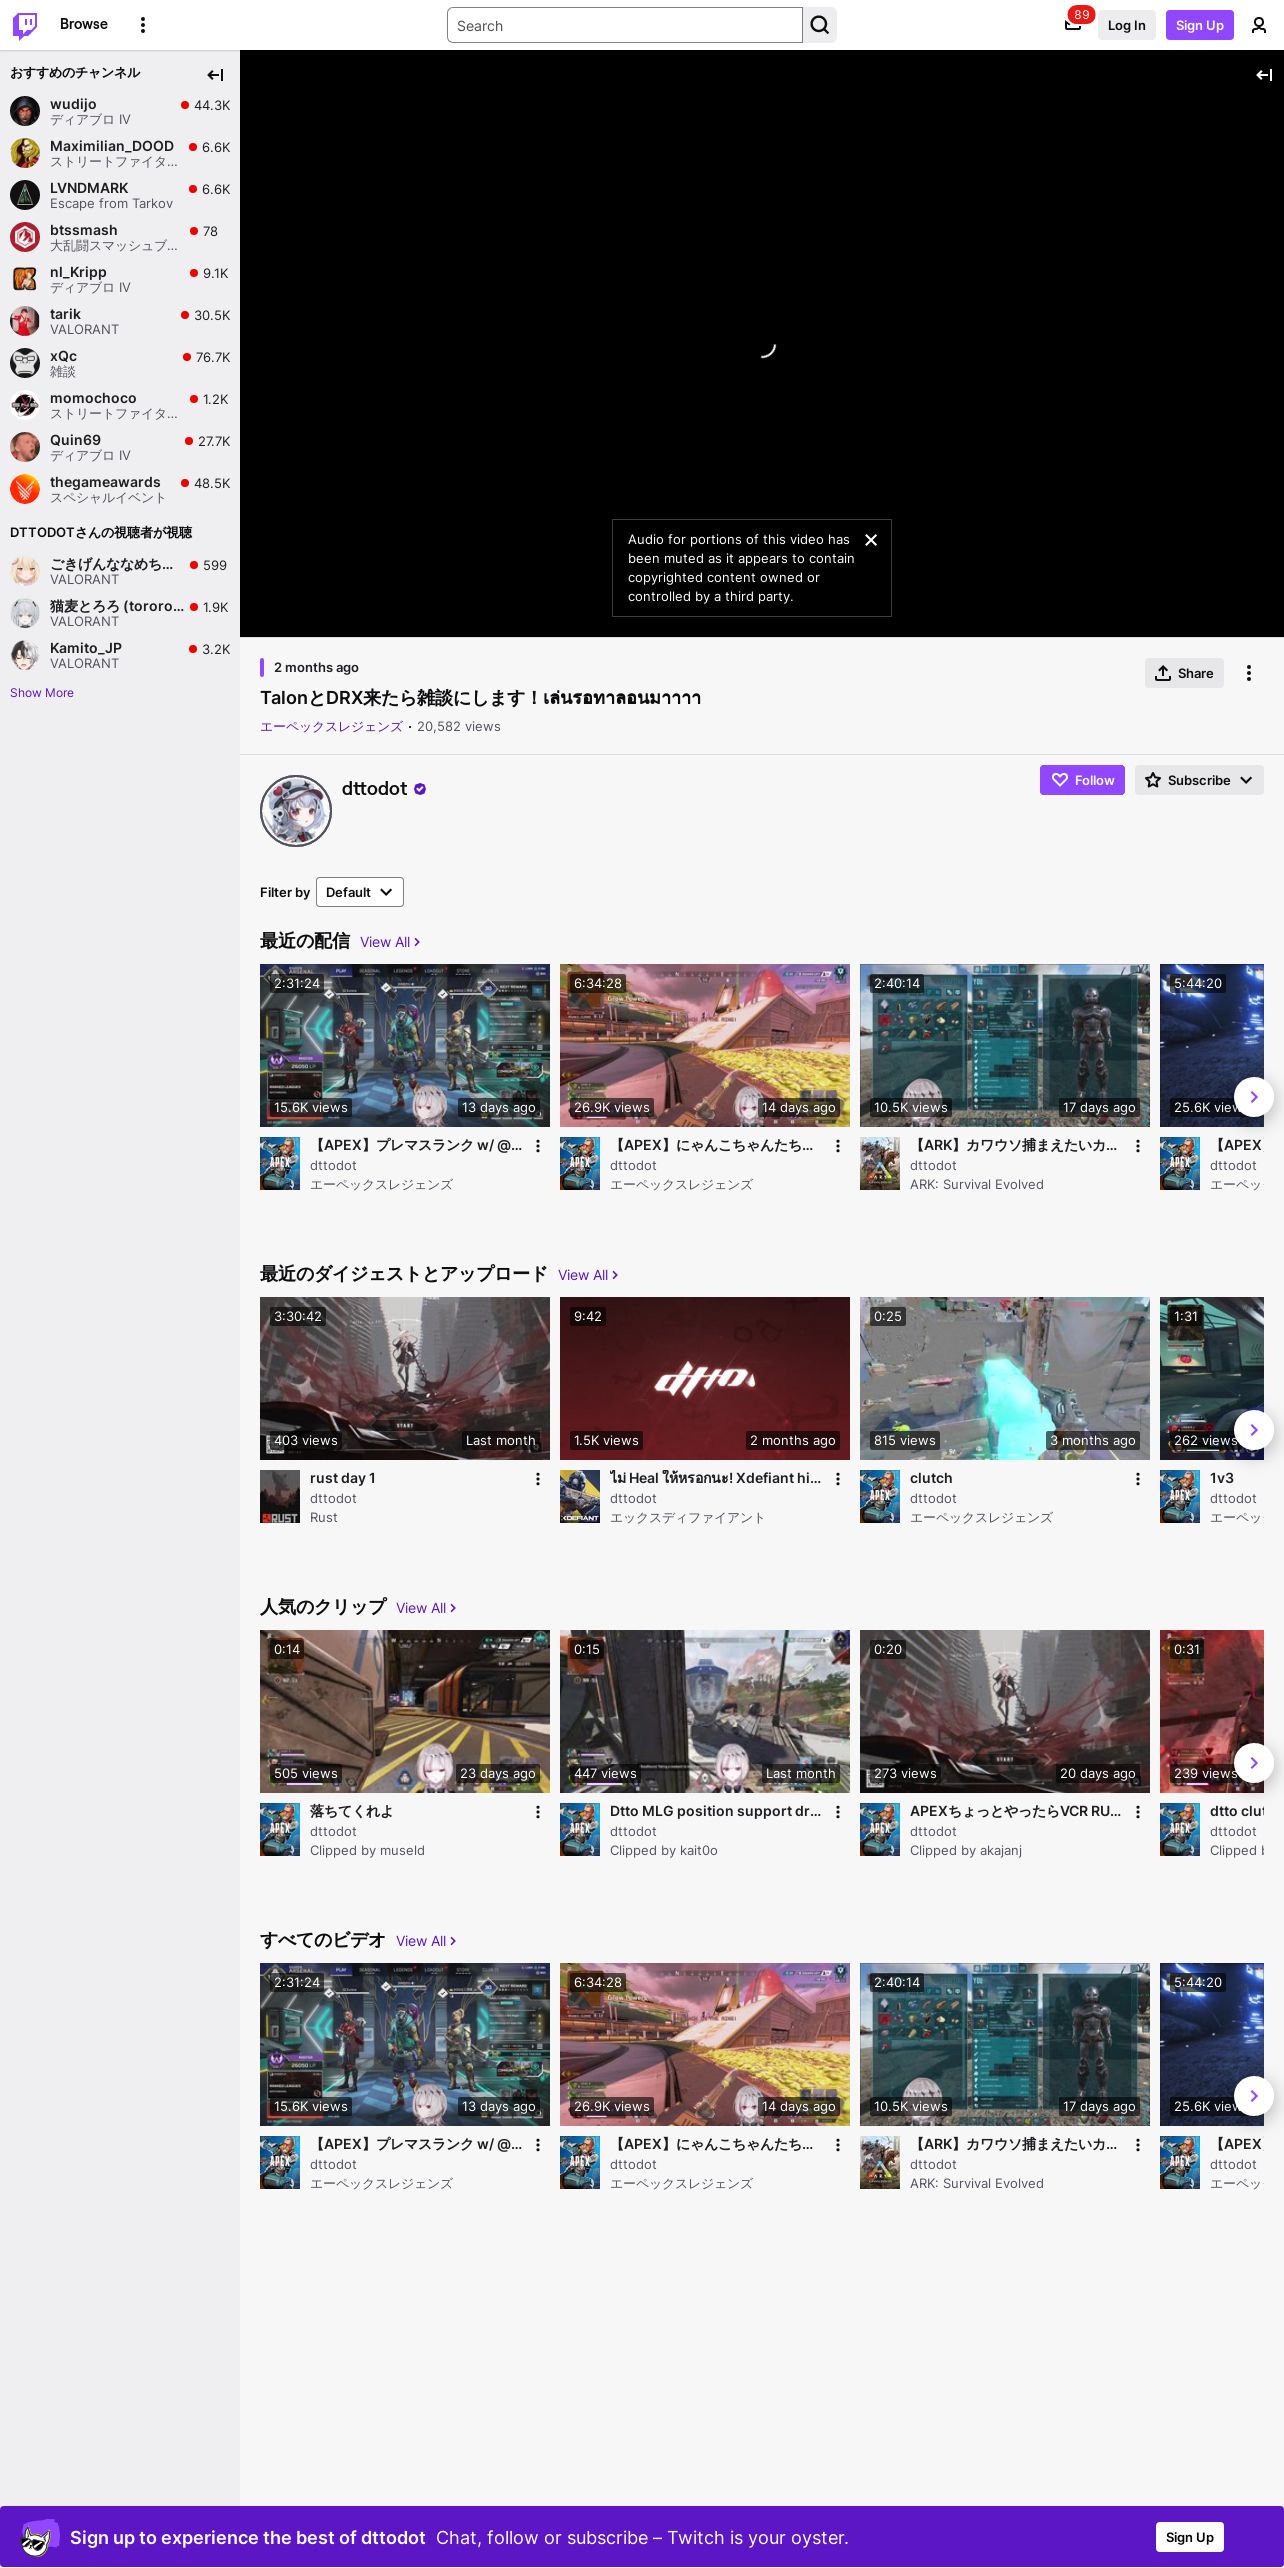Open the three-dot menu beside Browse

coord(143,25)
